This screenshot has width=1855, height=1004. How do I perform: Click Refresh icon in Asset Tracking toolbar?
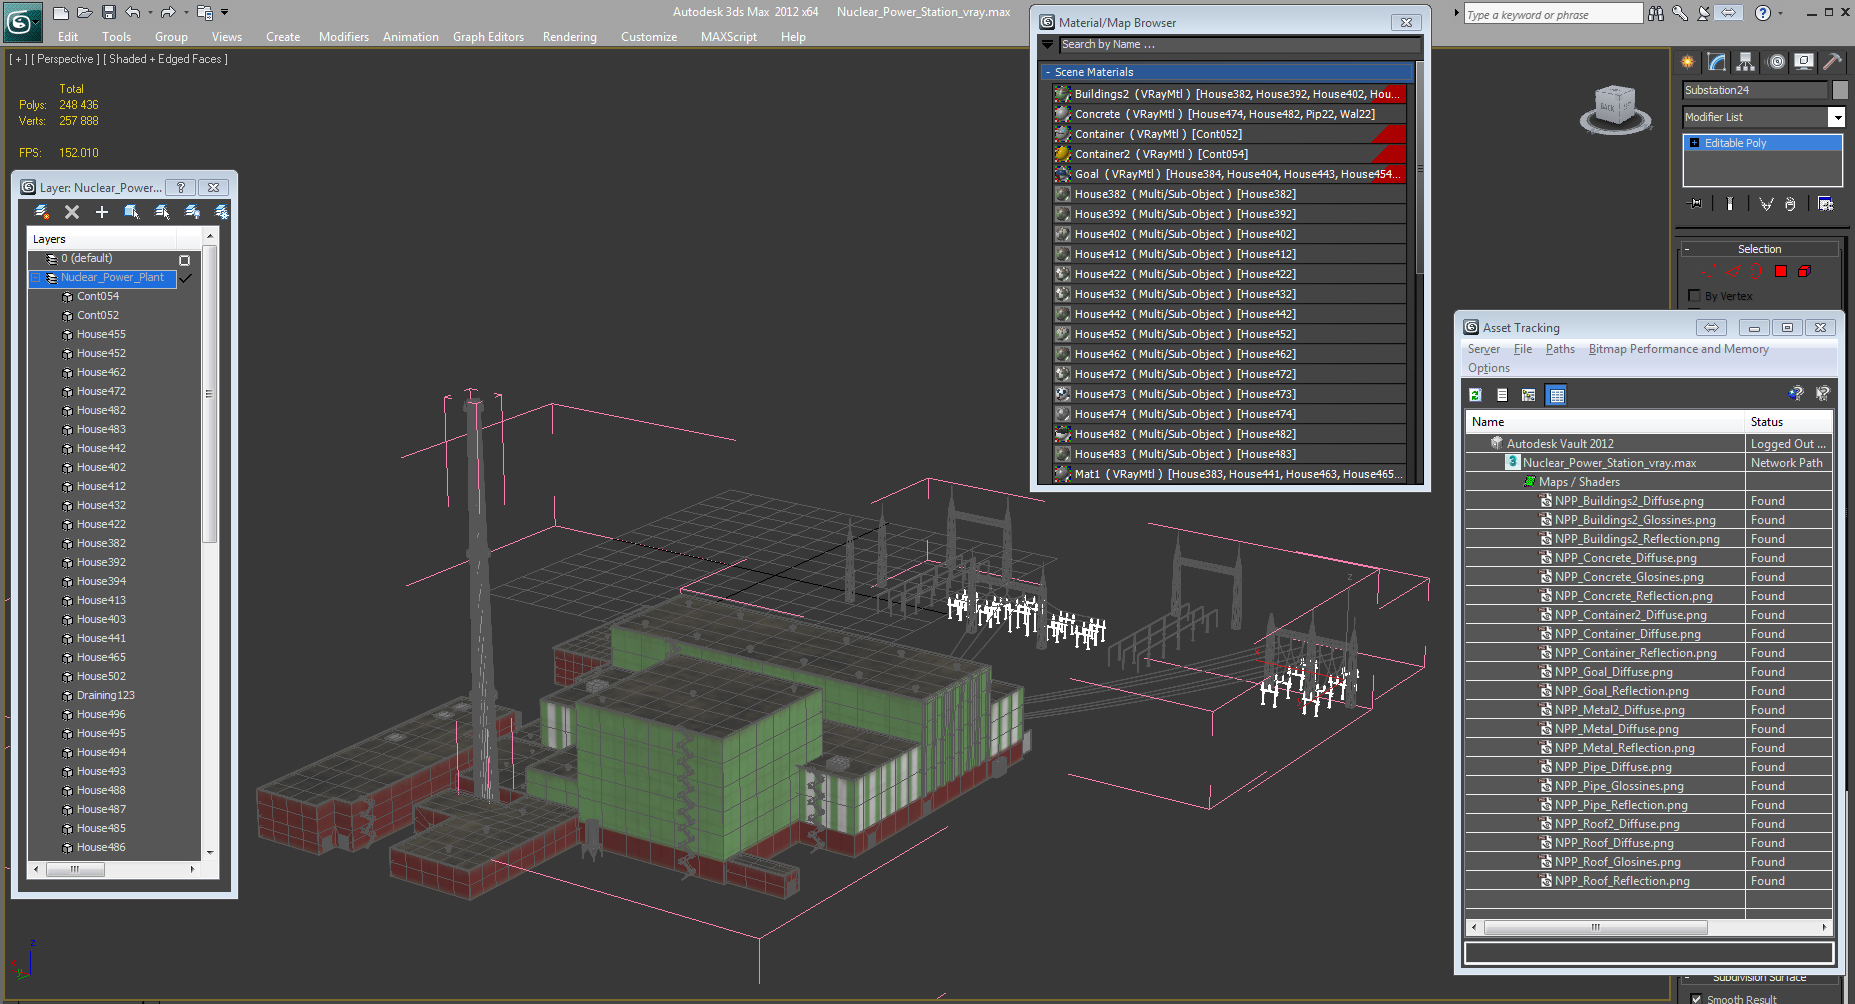(1475, 395)
